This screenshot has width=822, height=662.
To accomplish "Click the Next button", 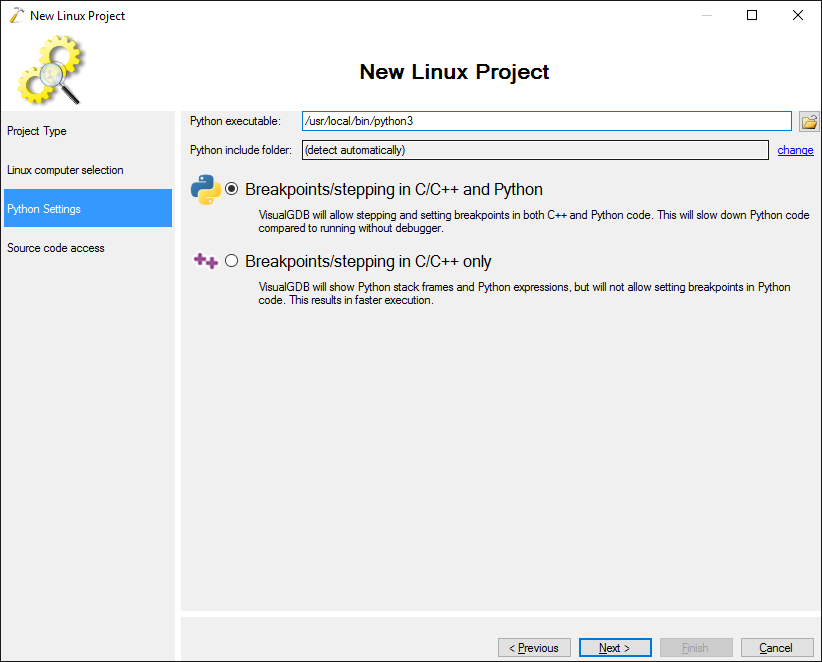I will 615,648.
